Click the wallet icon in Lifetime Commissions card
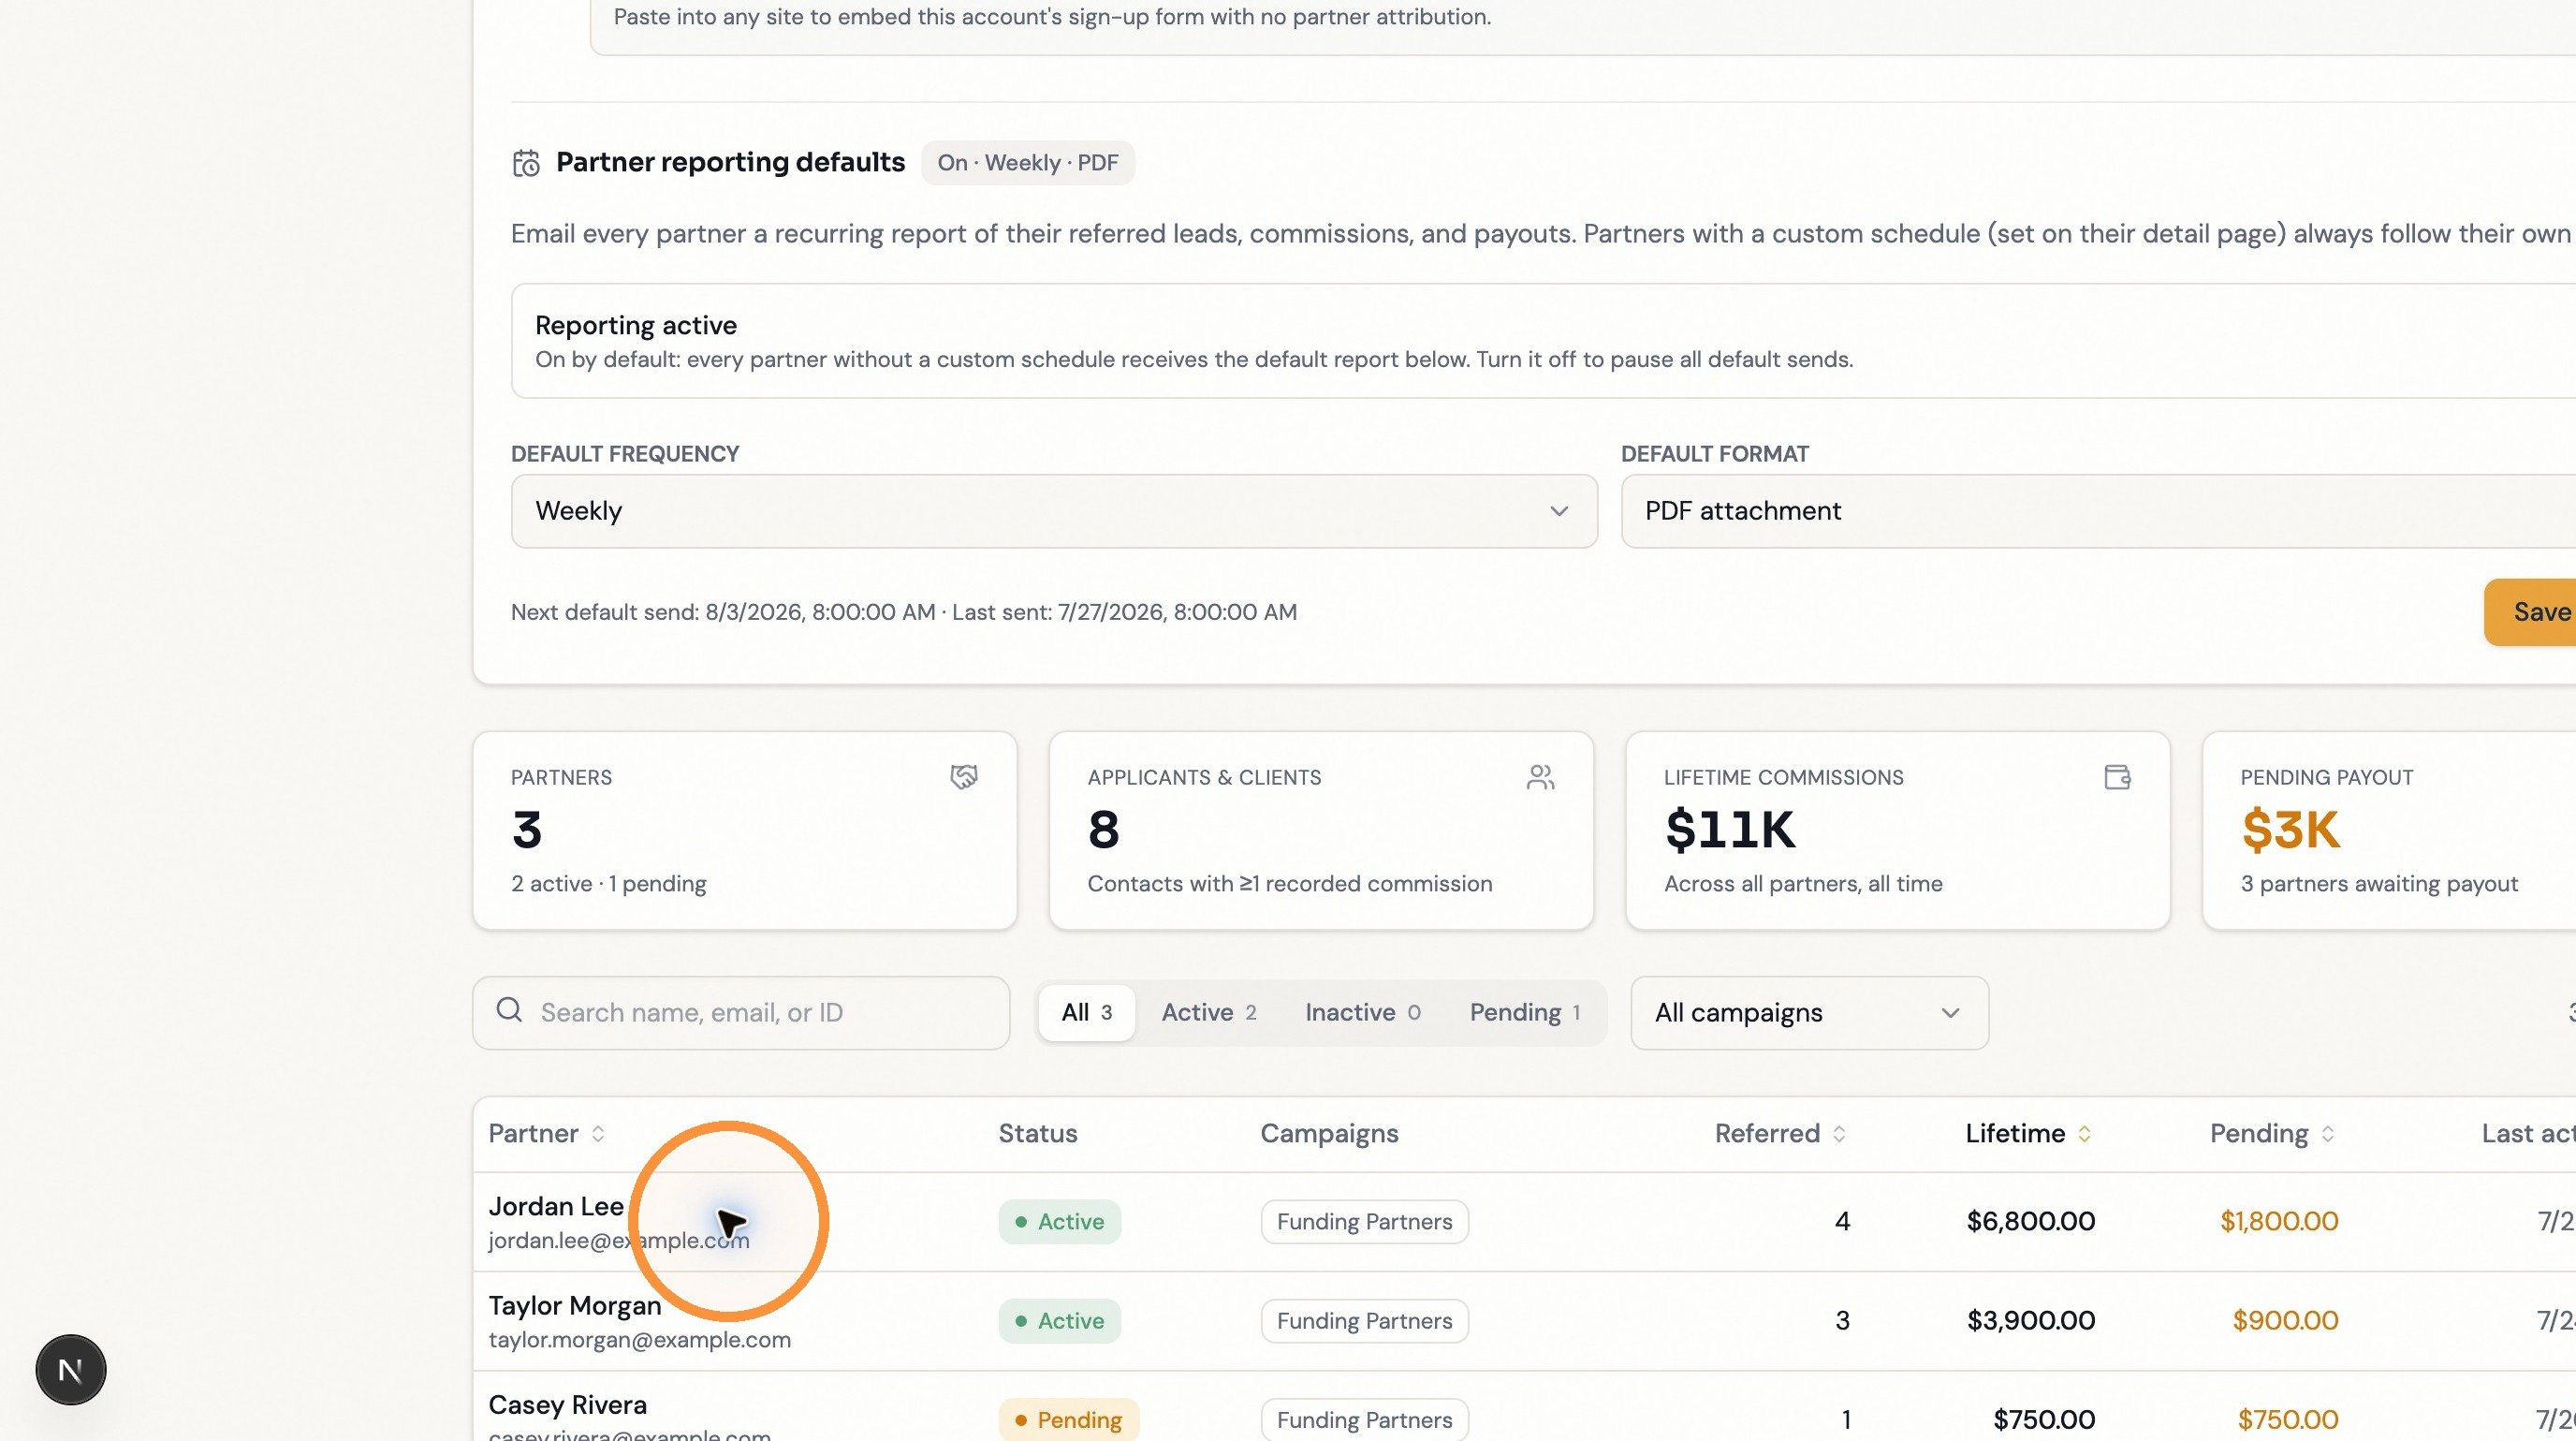The width and height of the screenshot is (2576, 1441). [2117, 777]
